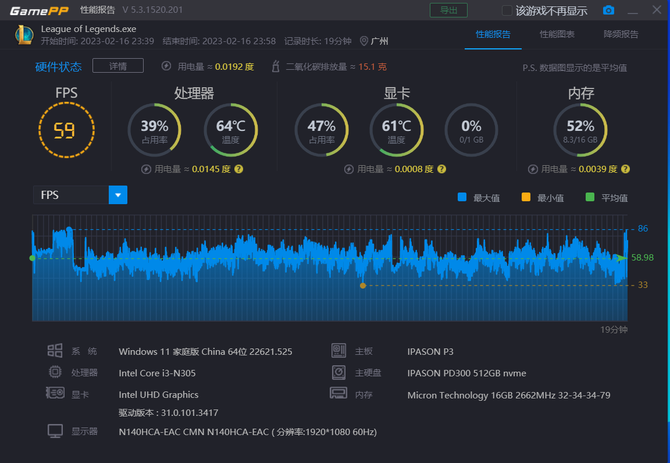The height and width of the screenshot is (463, 670).
Task: Click the graphics card icon in hardware list
Action: click(x=55, y=393)
